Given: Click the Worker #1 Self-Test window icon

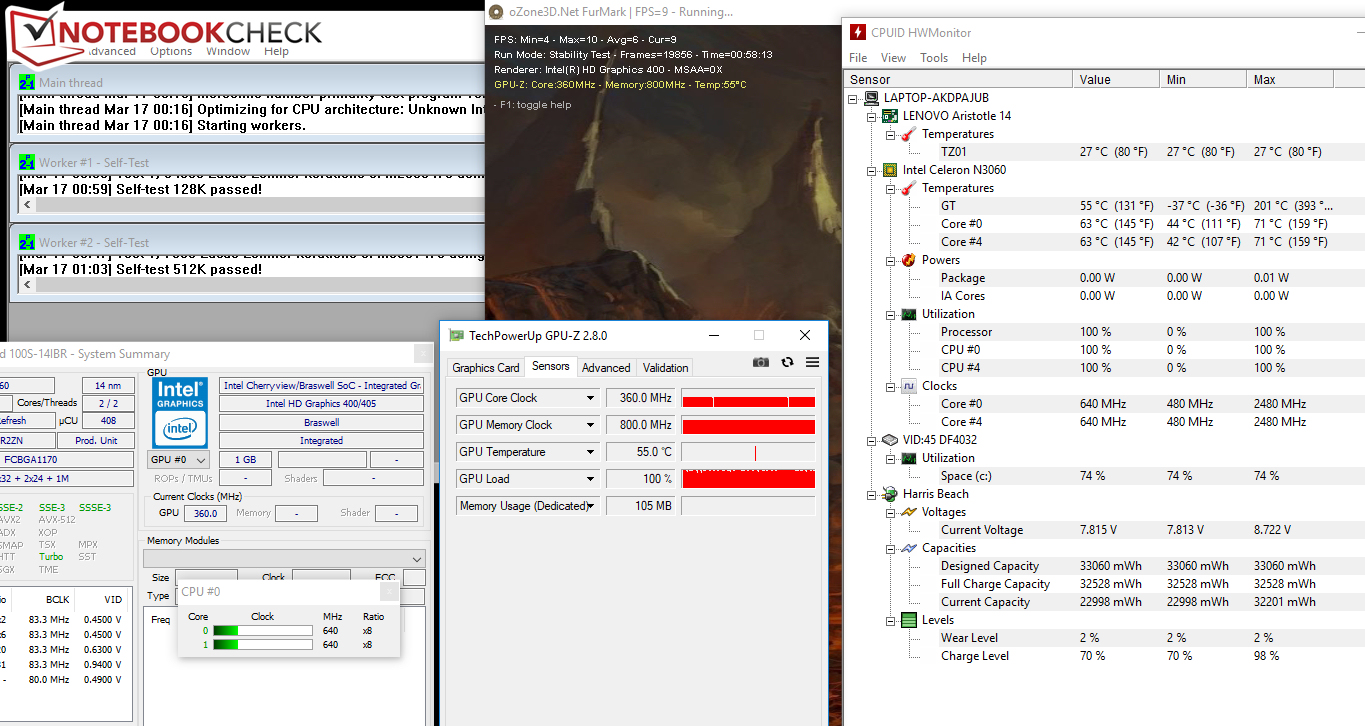Looking at the screenshot, I should pos(27,162).
